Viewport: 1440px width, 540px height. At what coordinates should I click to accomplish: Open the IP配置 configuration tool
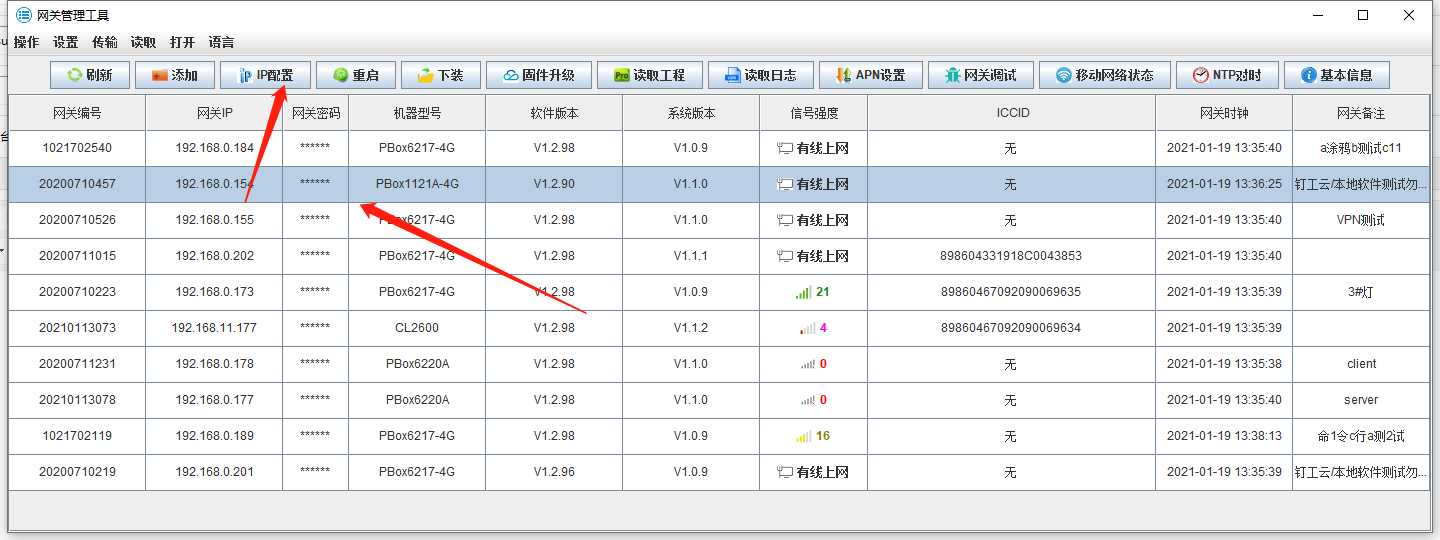[265, 75]
